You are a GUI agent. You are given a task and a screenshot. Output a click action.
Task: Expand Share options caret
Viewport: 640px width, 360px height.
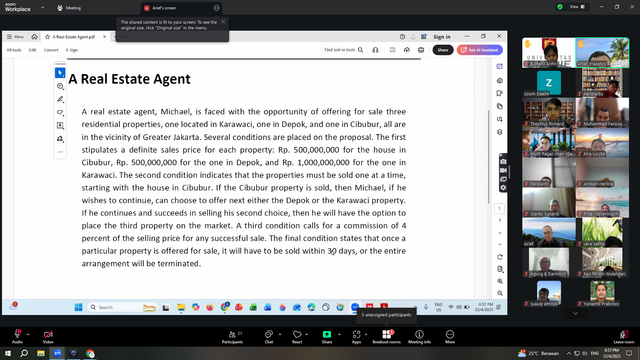(339, 334)
